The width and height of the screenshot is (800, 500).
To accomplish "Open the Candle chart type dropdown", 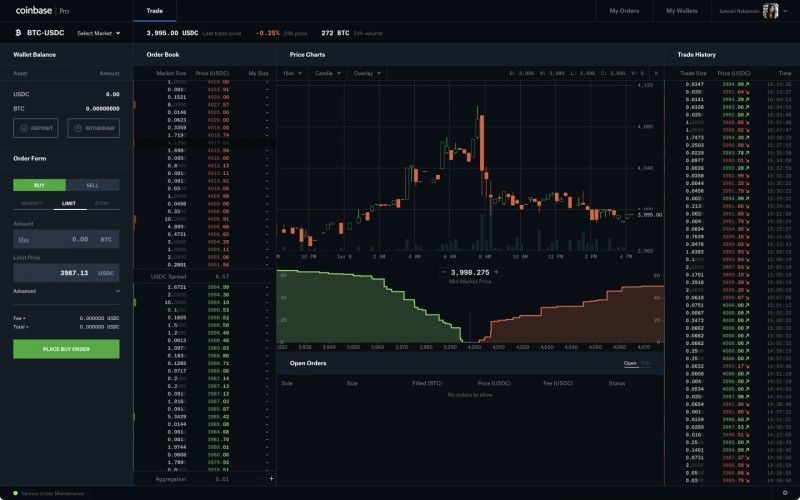I will point(328,73).
